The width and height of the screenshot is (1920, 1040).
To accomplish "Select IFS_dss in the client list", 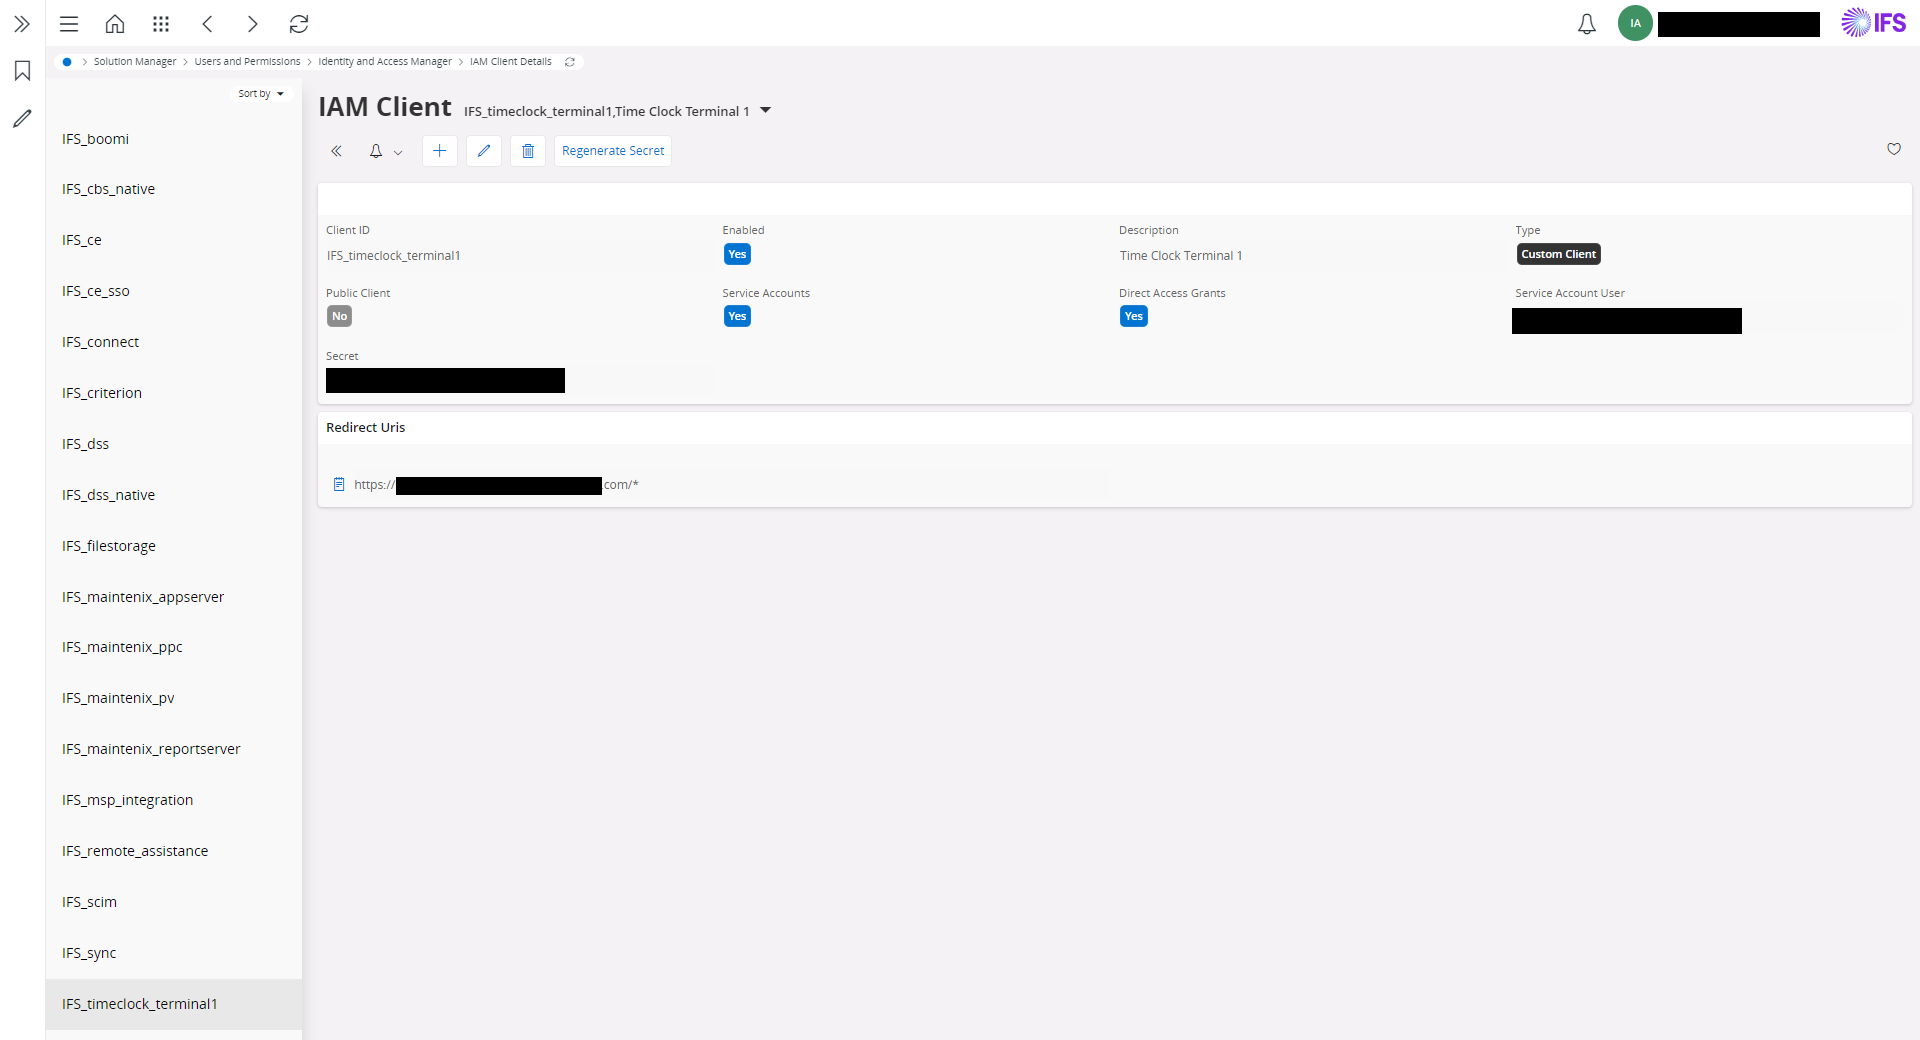I will 174,444.
